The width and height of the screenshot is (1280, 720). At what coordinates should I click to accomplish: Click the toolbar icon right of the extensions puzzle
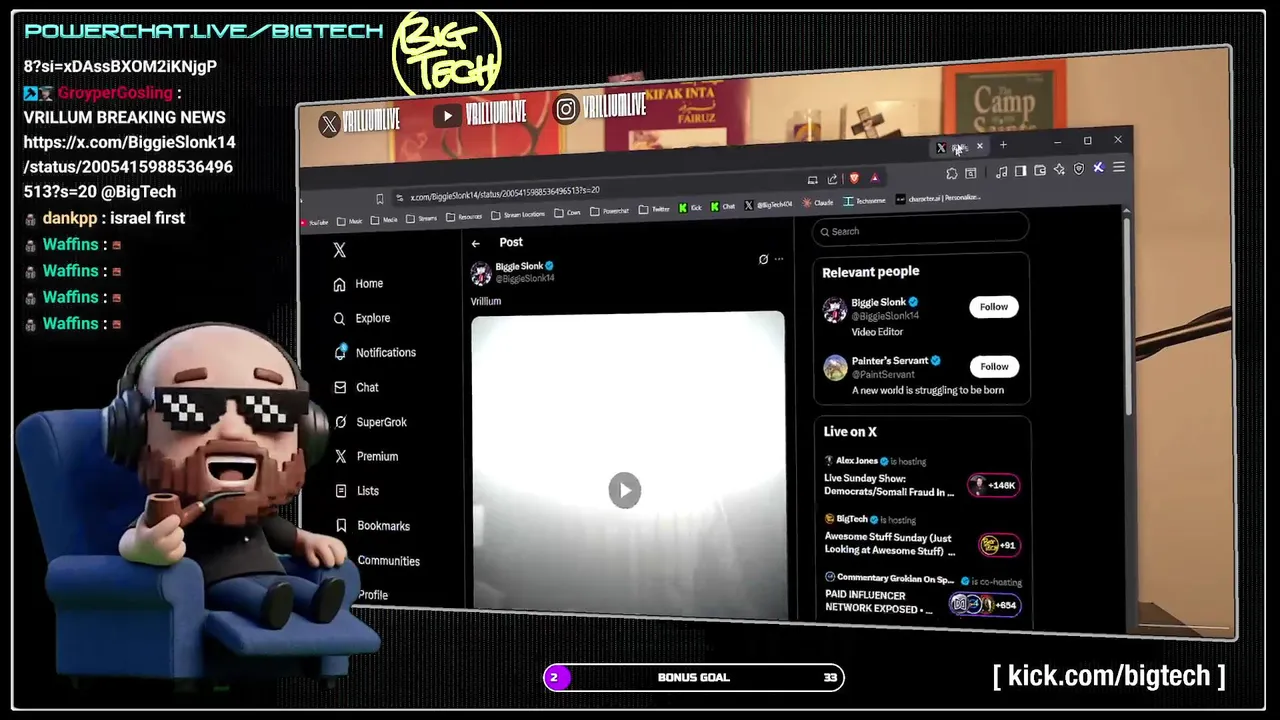970,173
